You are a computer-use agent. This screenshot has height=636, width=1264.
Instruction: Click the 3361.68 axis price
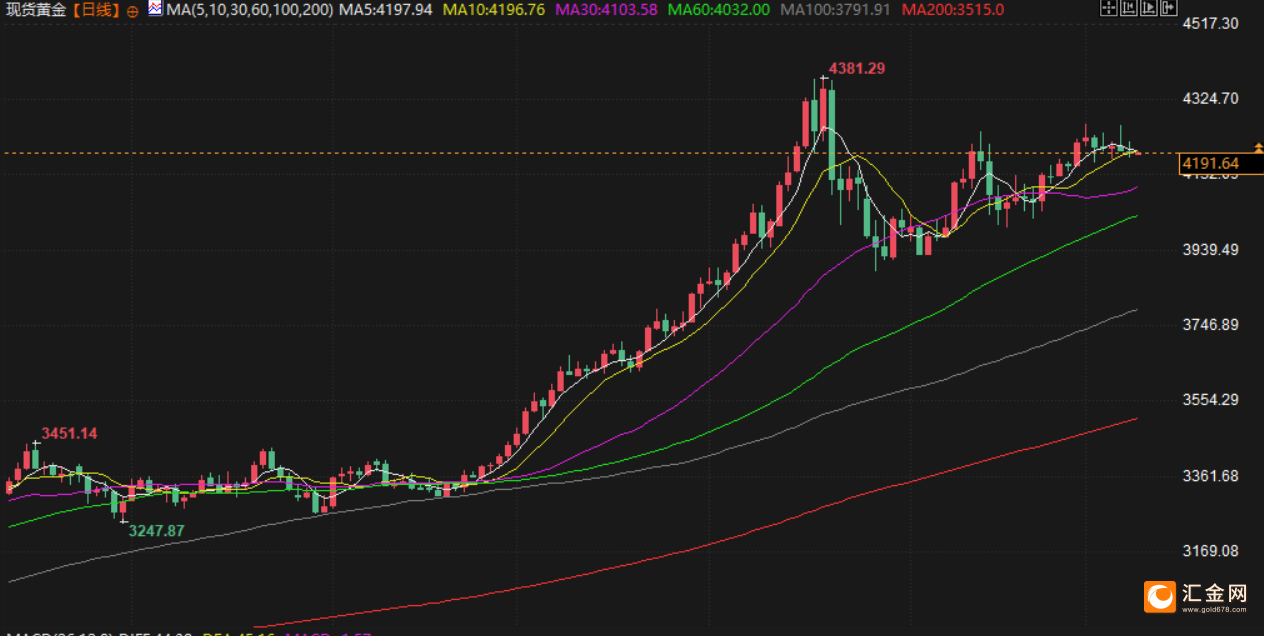pyautogui.click(x=1210, y=475)
